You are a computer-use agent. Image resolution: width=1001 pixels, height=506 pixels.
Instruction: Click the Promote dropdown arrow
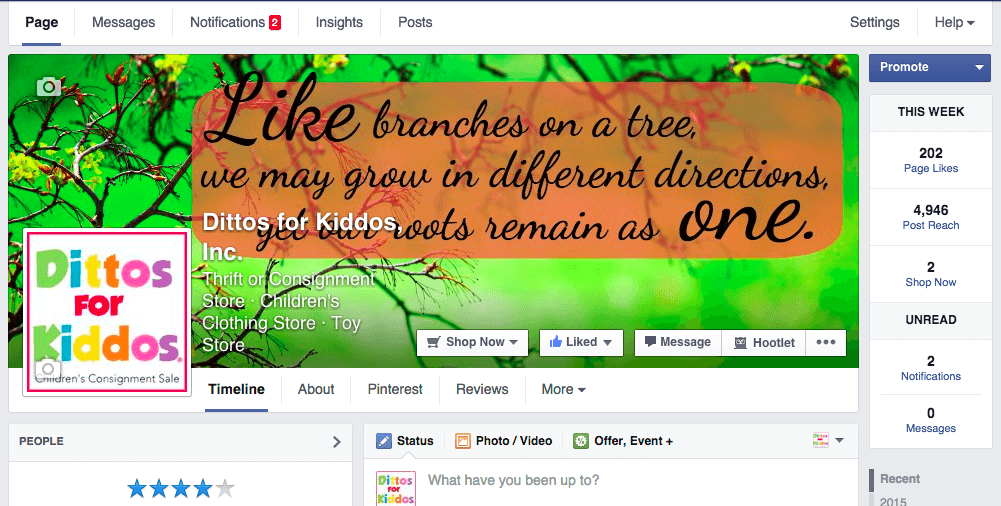pyautogui.click(x=979, y=68)
